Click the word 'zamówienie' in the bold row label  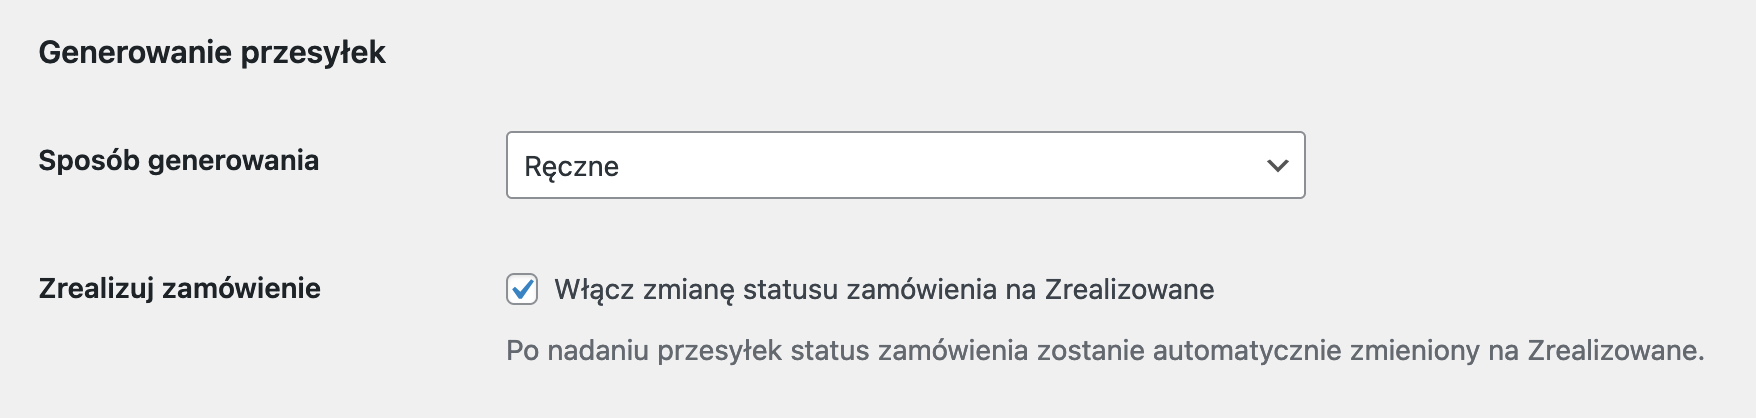click(241, 289)
